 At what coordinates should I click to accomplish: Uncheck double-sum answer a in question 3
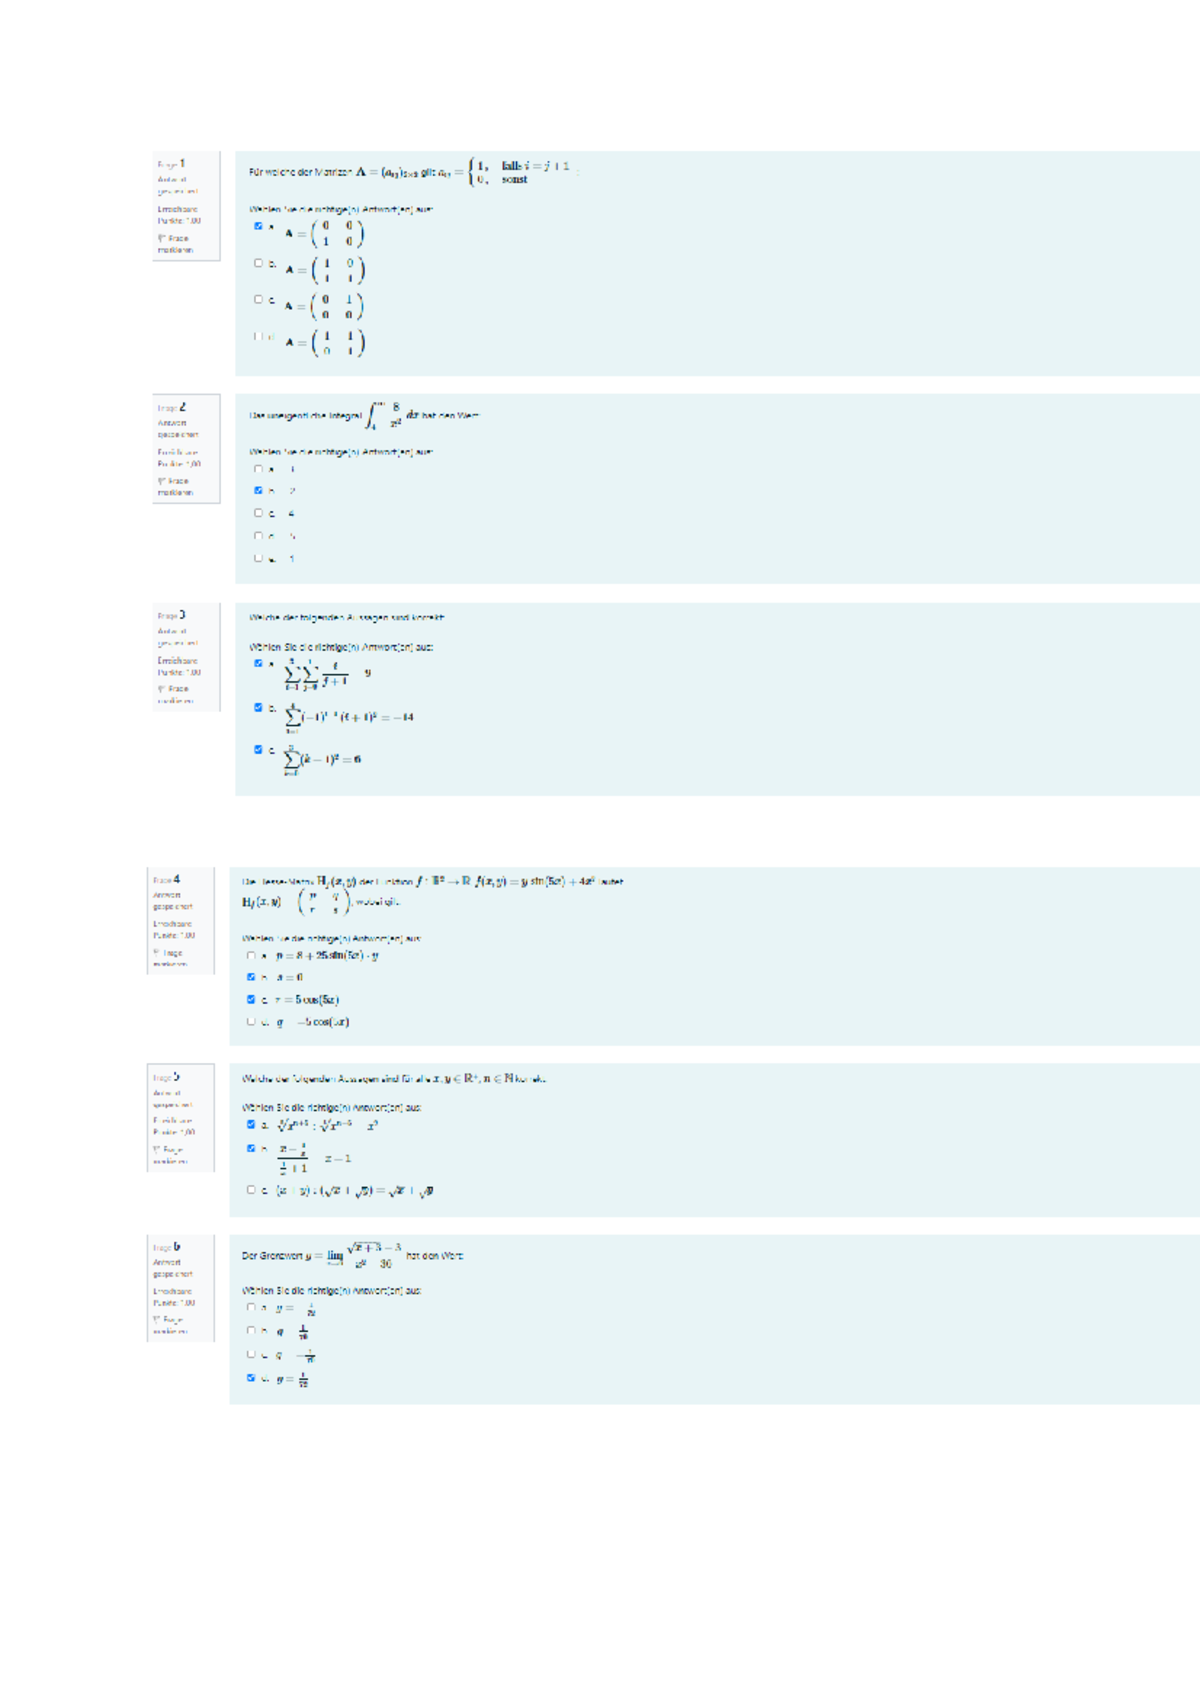[258, 663]
